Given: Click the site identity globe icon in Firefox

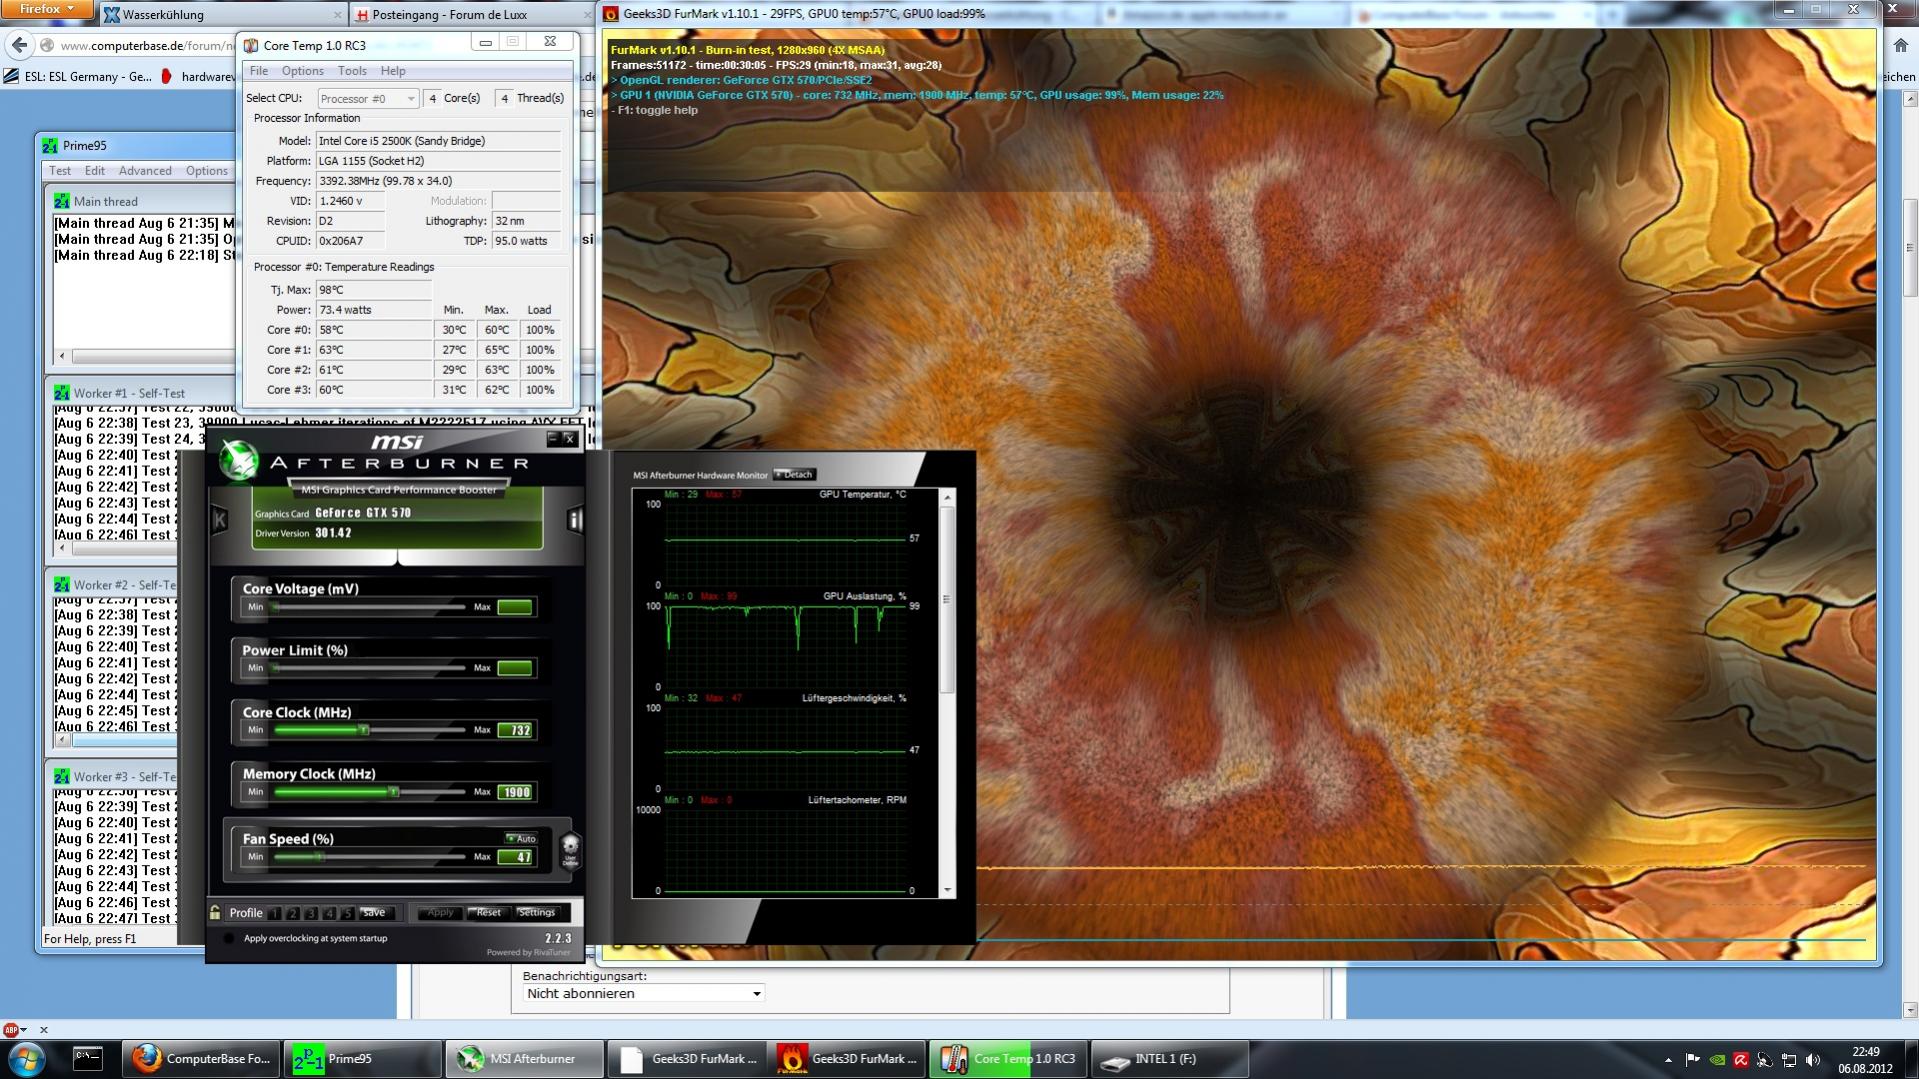Looking at the screenshot, I should pos(47,45).
